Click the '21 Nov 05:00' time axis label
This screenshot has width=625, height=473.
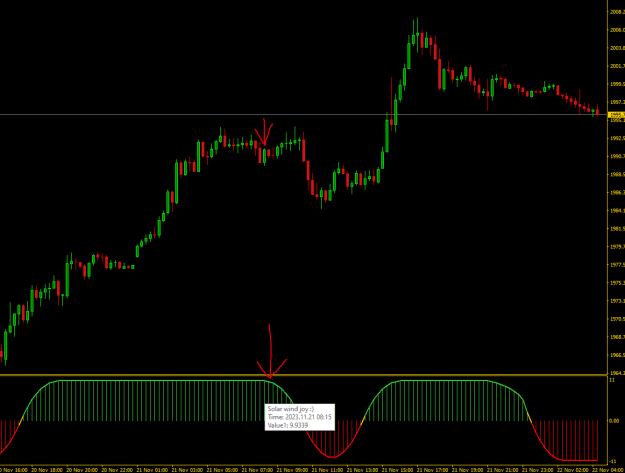coord(222,470)
